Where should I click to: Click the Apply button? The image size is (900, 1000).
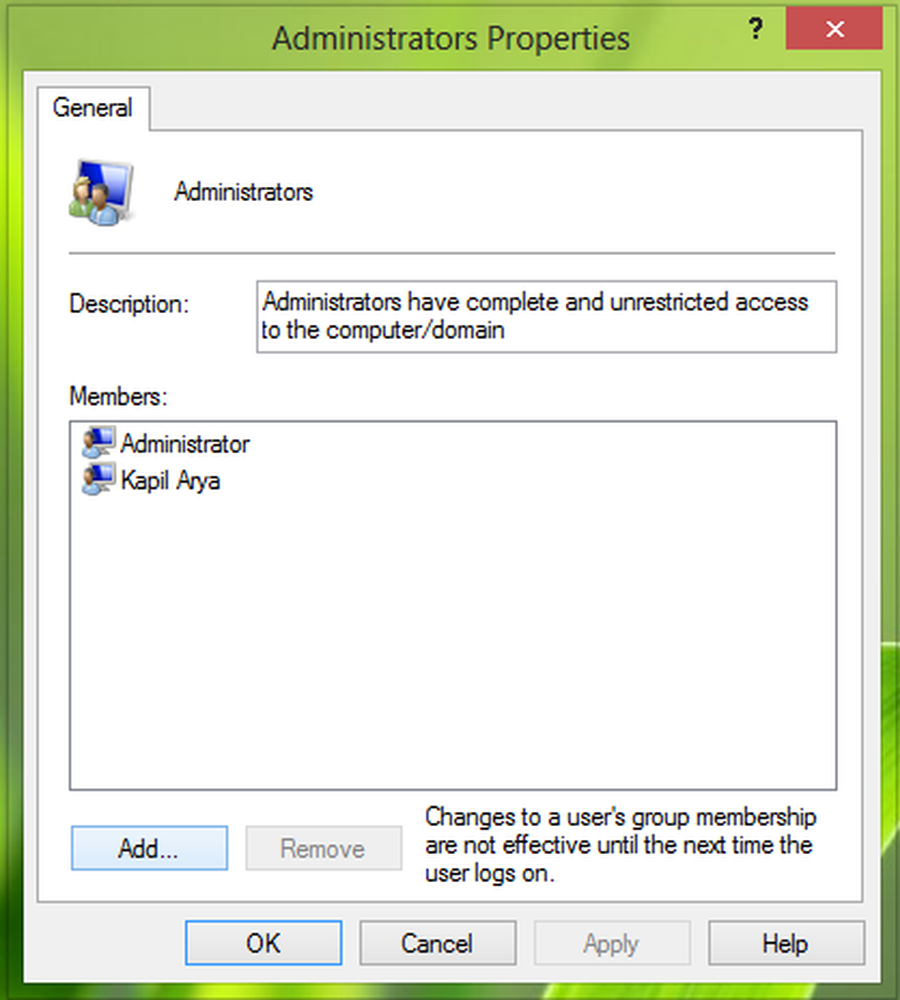[611, 942]
